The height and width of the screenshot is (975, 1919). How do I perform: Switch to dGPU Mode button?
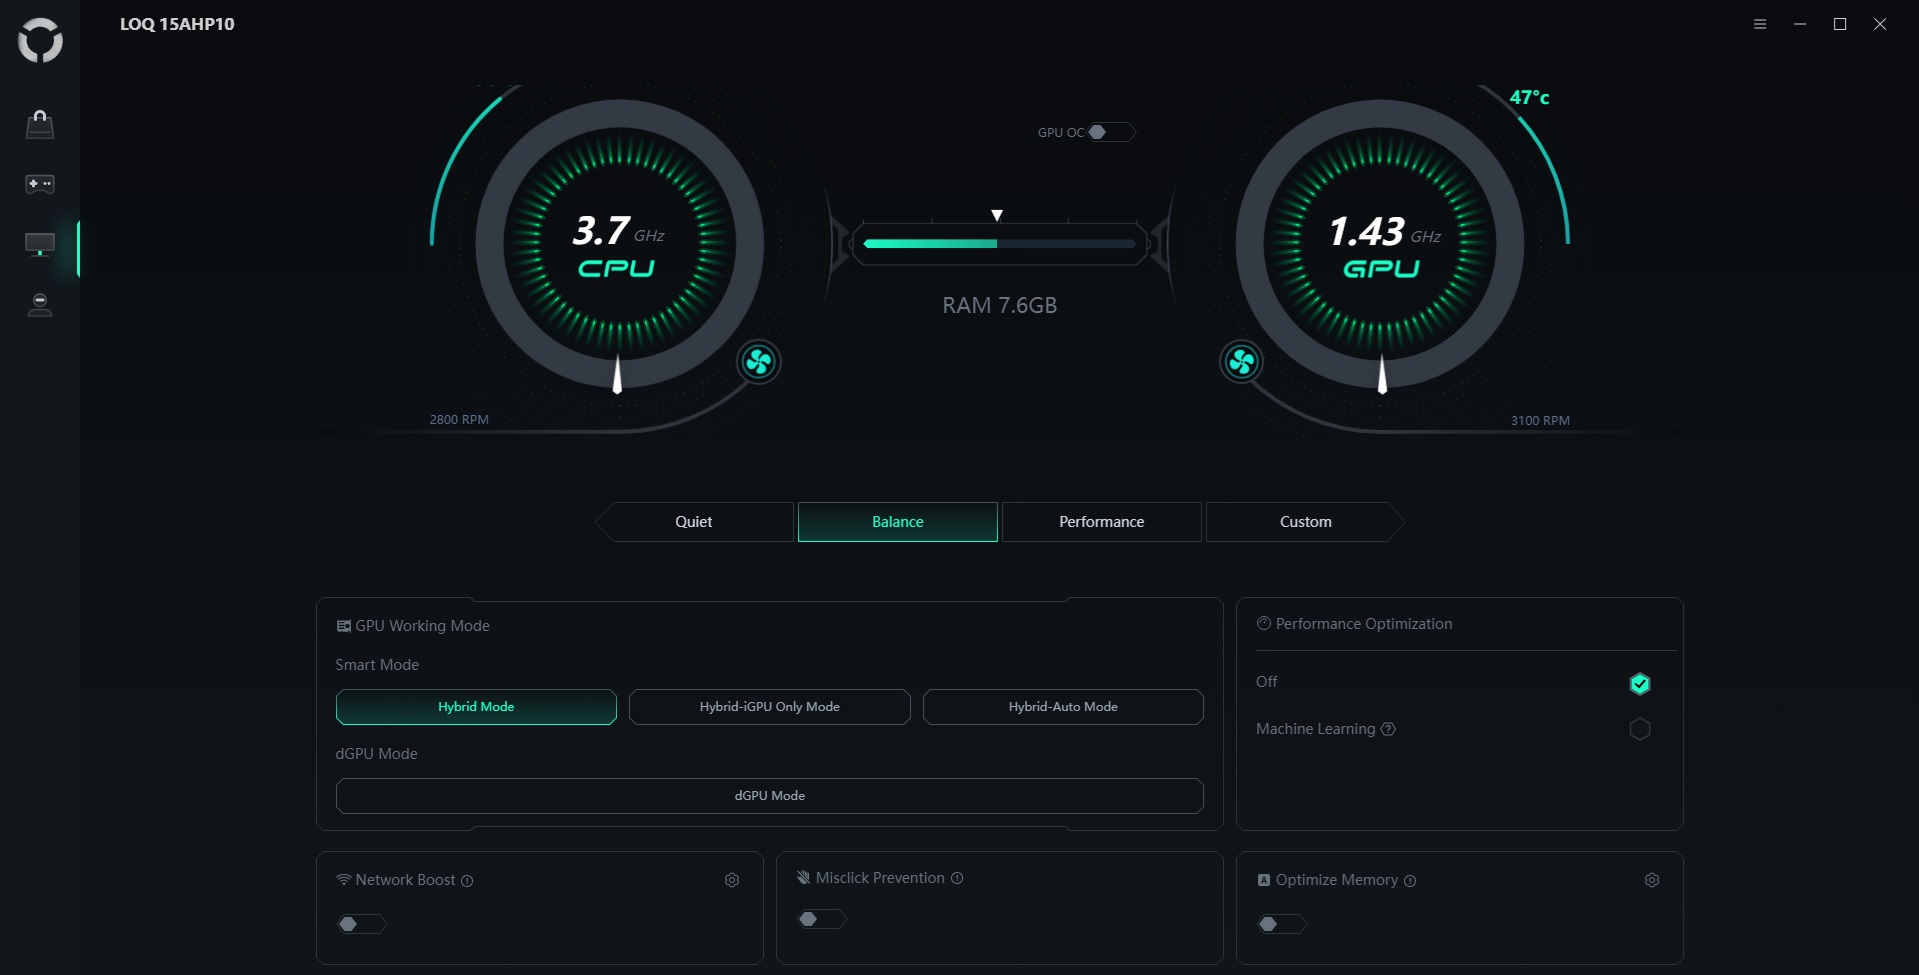[770, 796]
